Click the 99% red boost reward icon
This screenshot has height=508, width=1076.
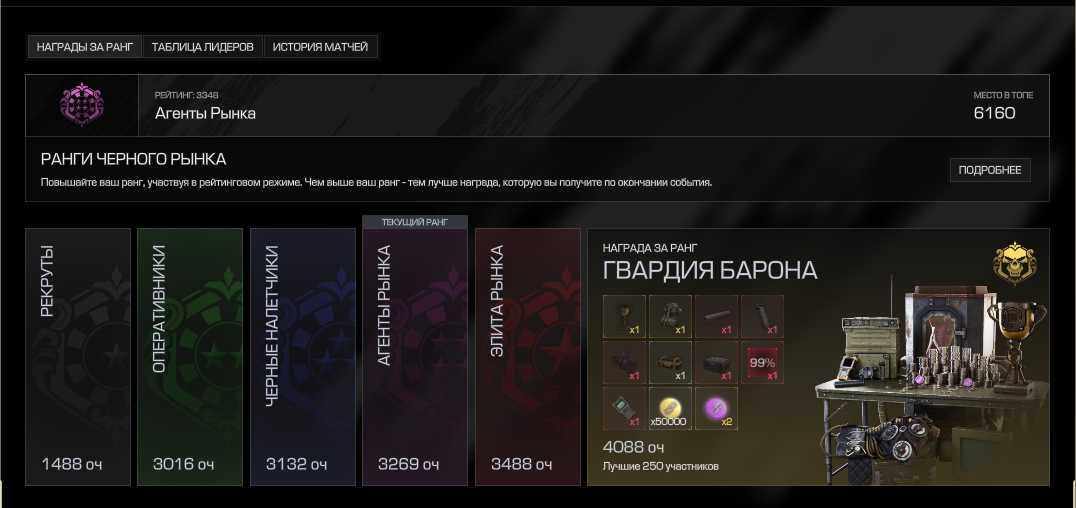click(x=762, y=362)
